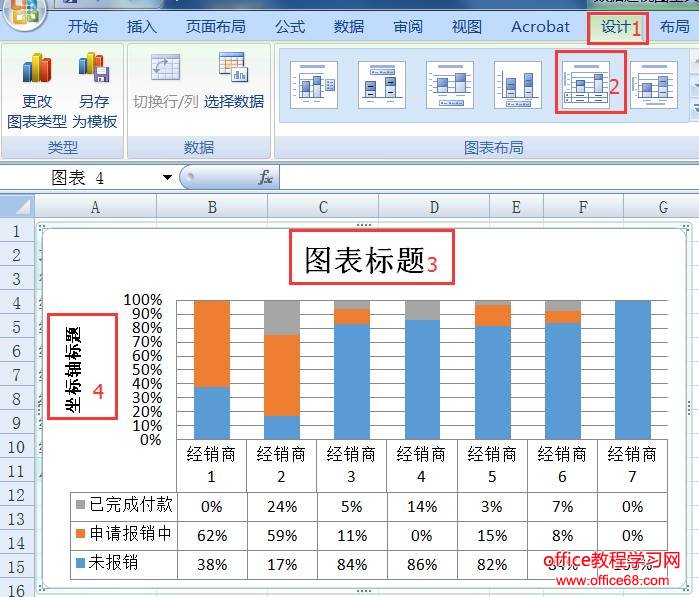Click the Select All corner button
The height and width of the screenshot is (597, 699).
pos(17,207)
